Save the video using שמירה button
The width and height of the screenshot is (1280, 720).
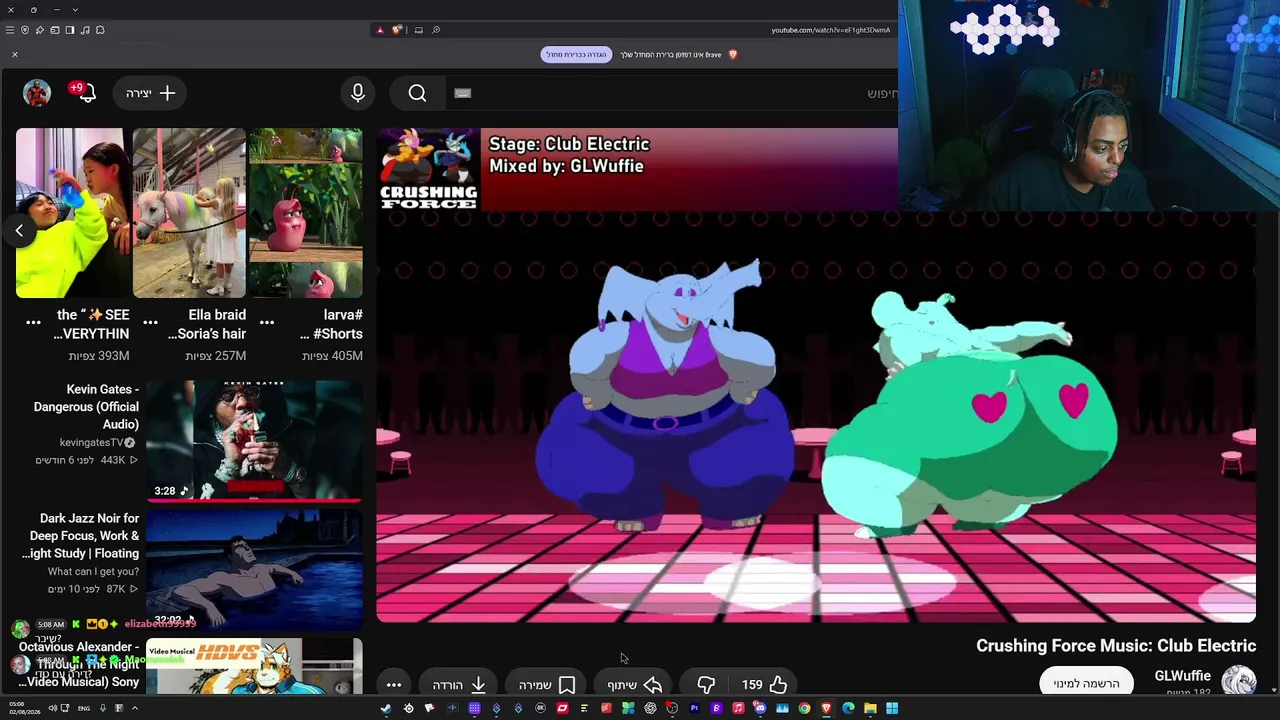(547, 684)
